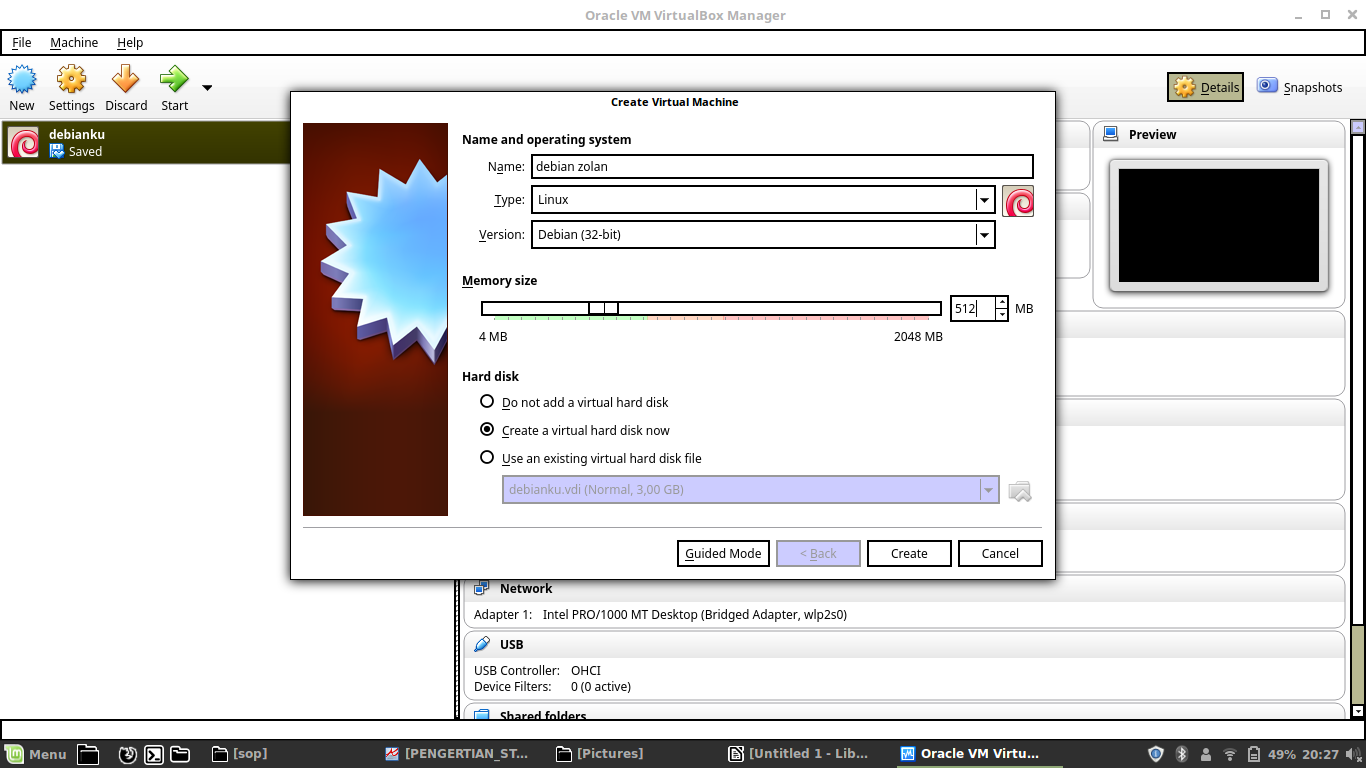Open the Mint Menu on the taskbar

(36, 754)
